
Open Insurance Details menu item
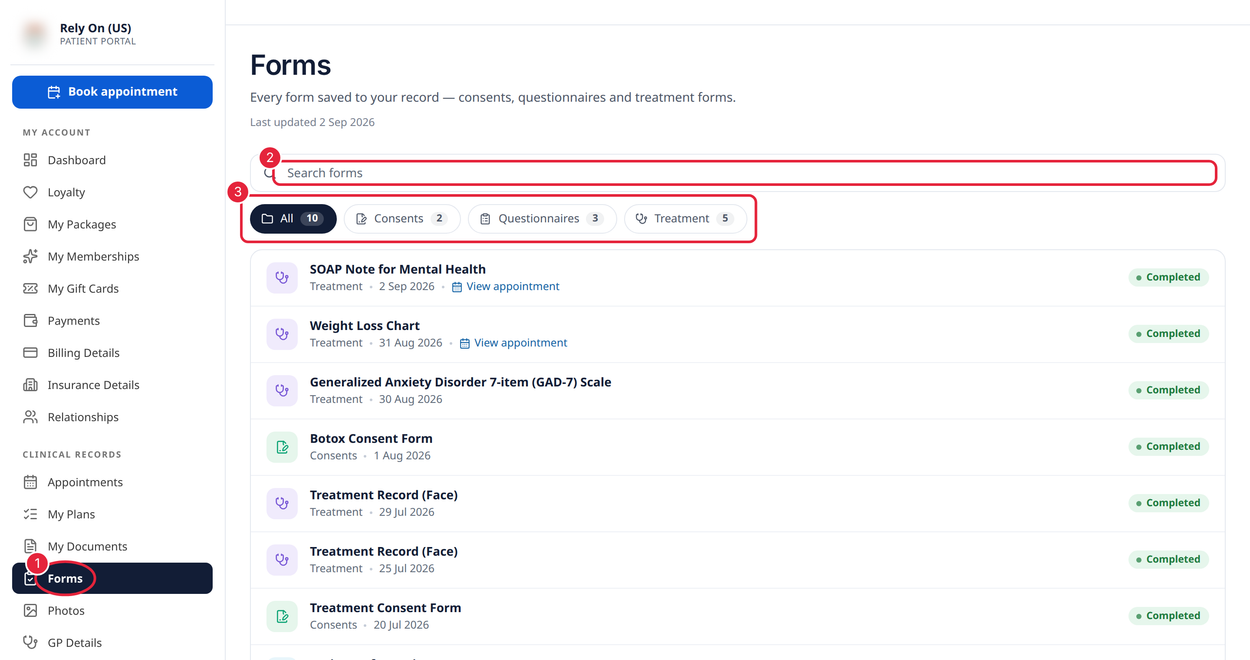(112, 384)
